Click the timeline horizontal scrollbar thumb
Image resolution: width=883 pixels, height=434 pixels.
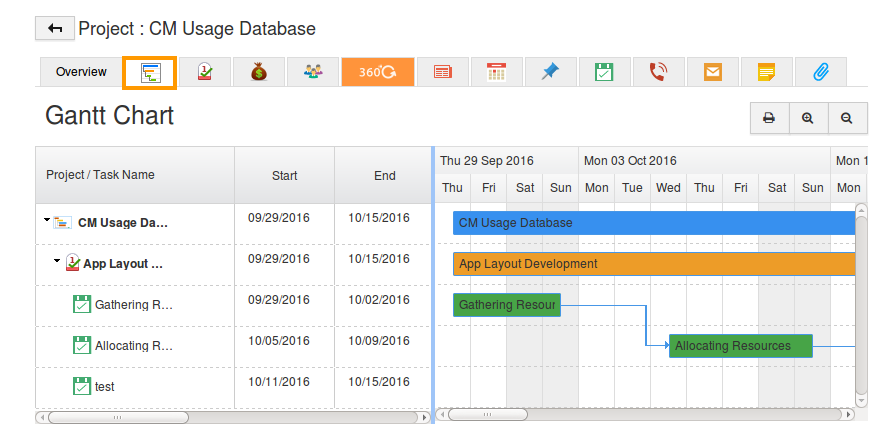(488, 415)
